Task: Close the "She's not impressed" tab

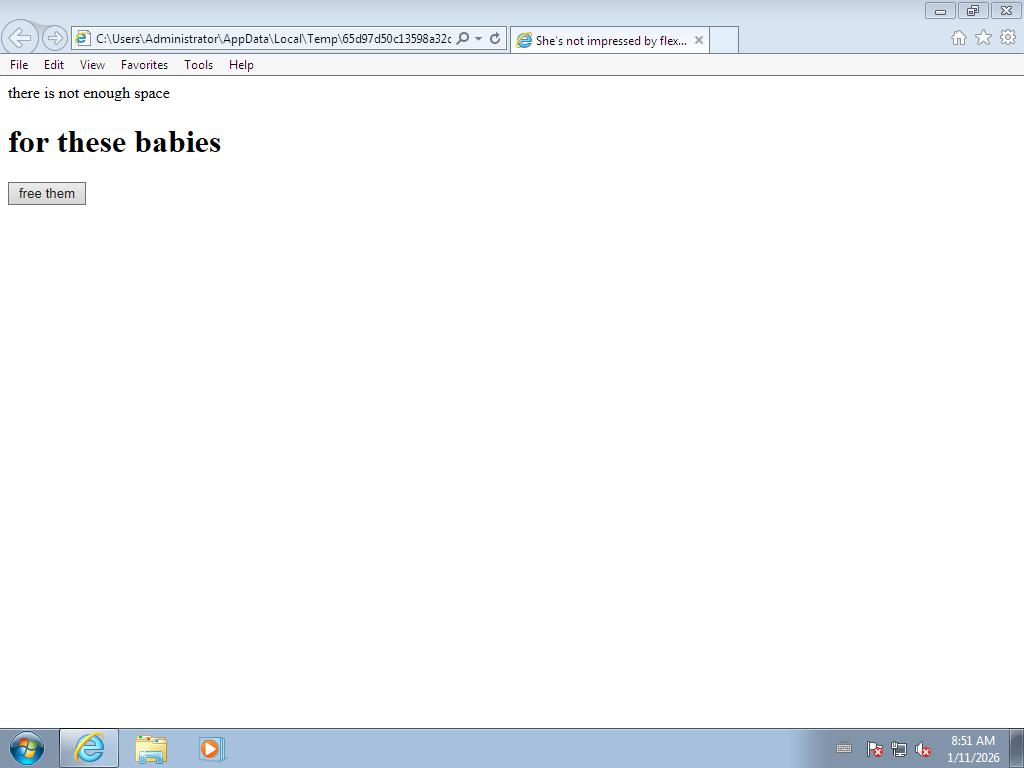Action: (x=699, y=40)
